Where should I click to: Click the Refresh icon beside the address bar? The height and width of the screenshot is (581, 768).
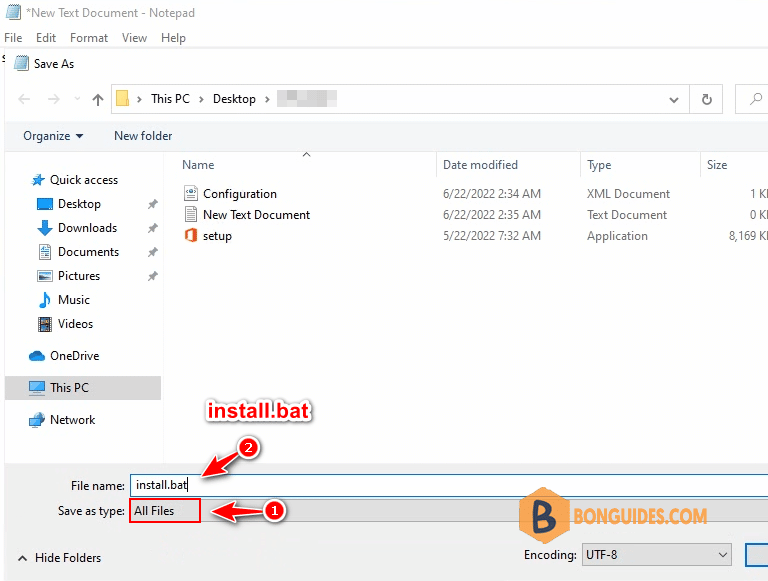tap(706, 99)
